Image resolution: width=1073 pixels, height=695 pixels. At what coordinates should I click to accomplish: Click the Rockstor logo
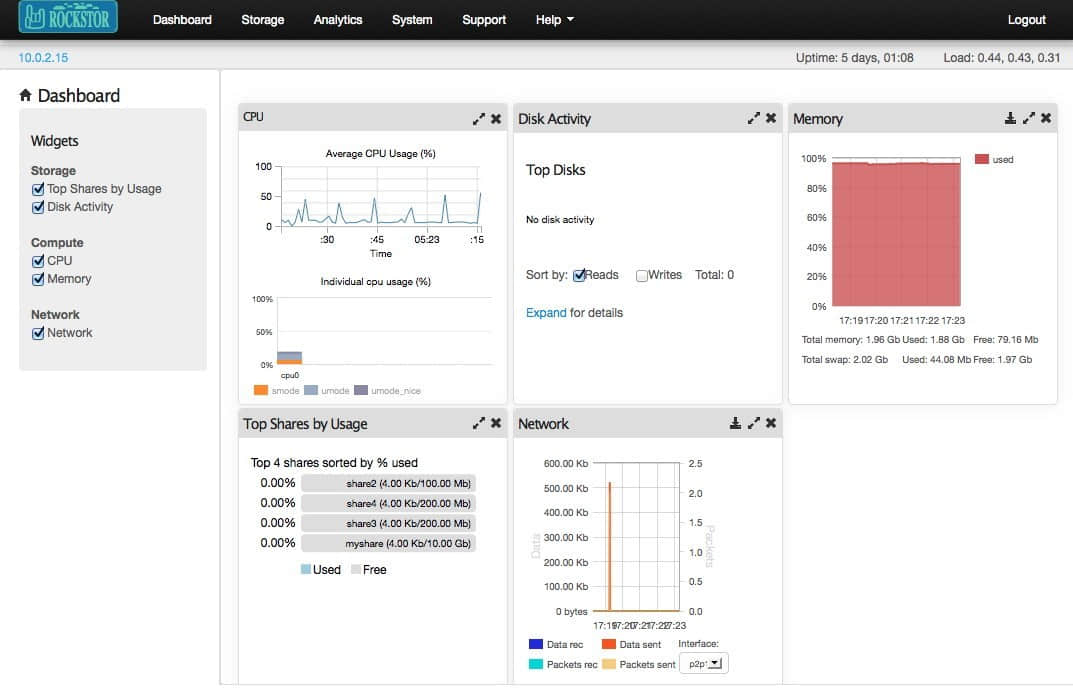click(68, 17)
